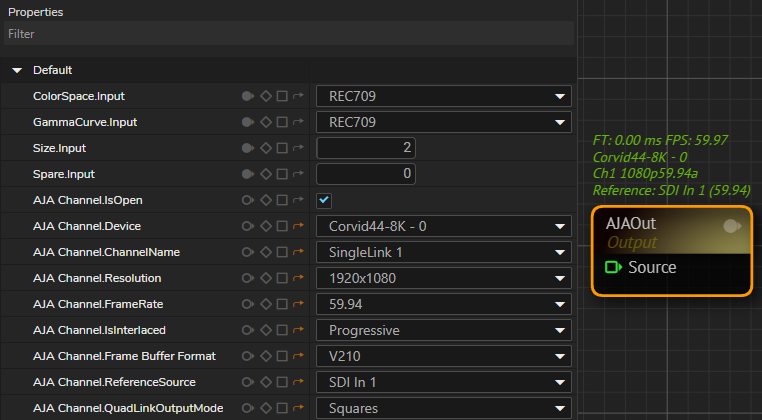Click the pin icon on ColorSpace.Input row

(248, 96)
